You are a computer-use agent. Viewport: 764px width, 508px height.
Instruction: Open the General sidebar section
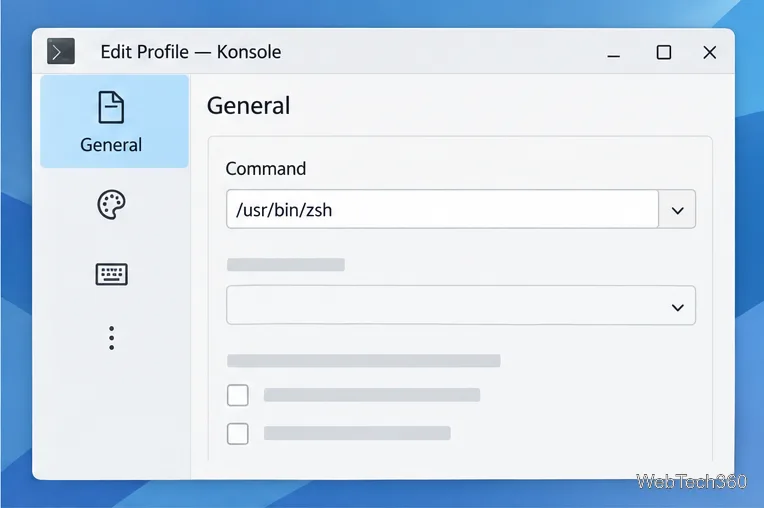point(114,121)
